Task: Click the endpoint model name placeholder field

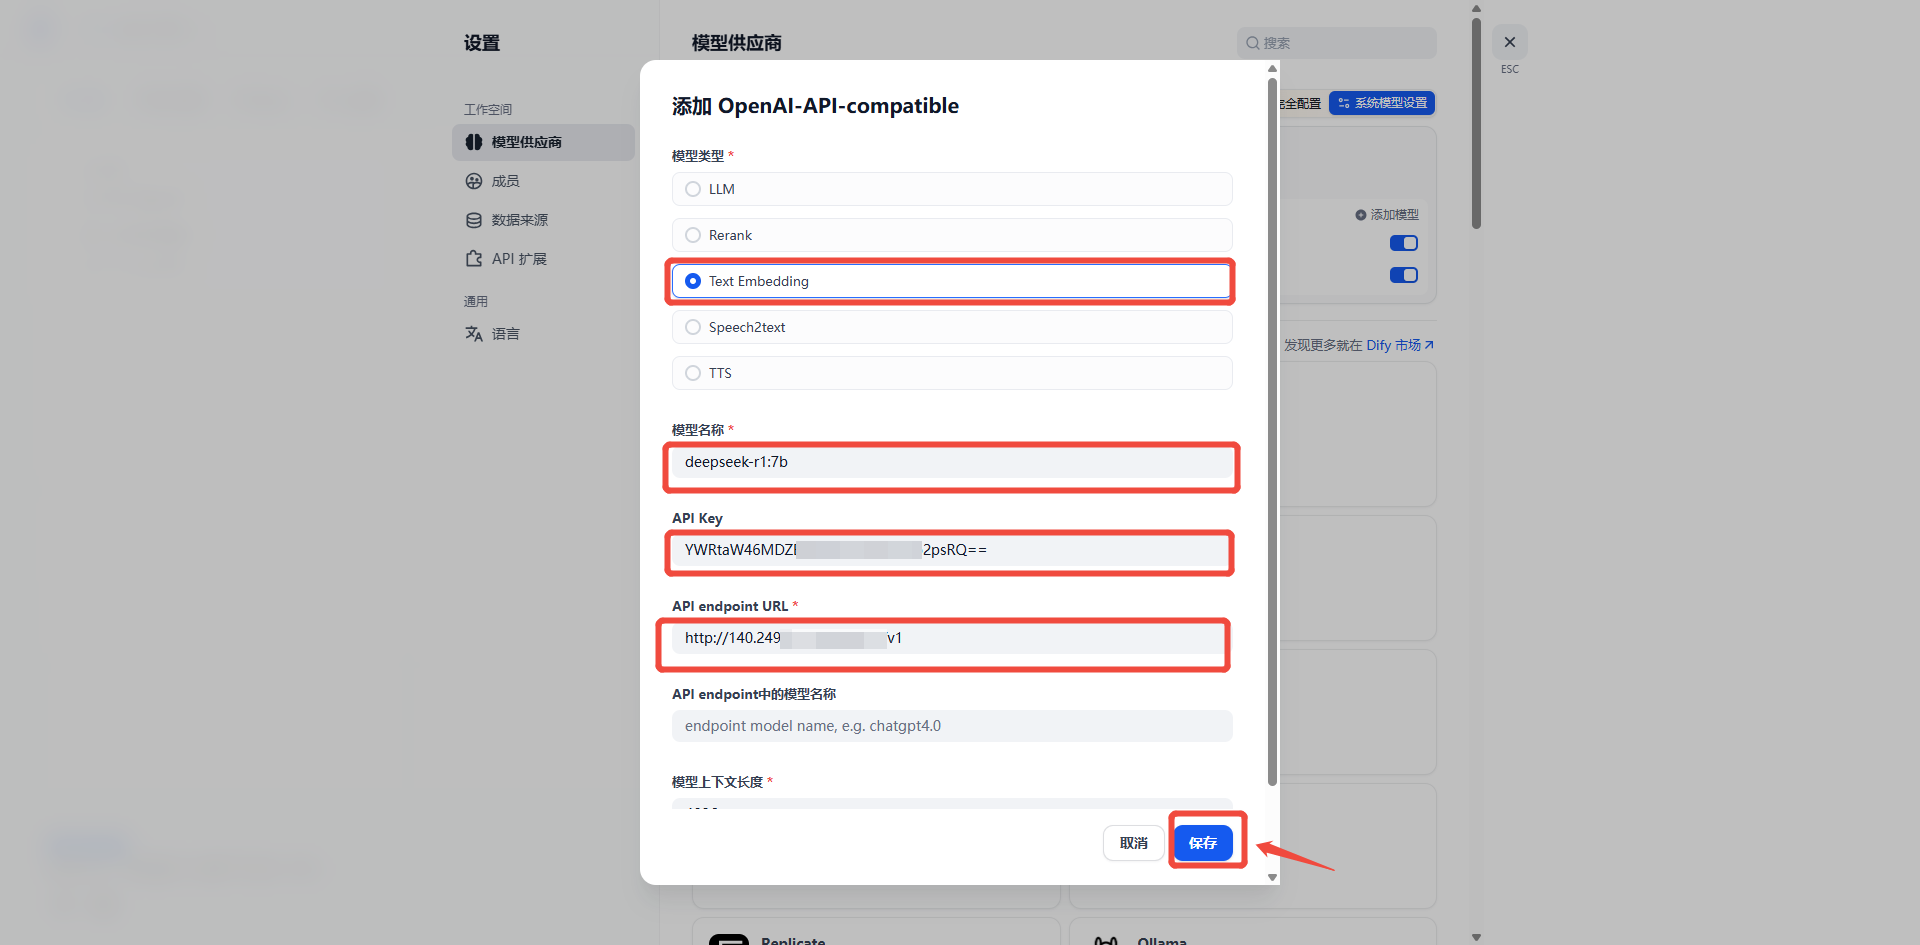Action: coord(952,726)
